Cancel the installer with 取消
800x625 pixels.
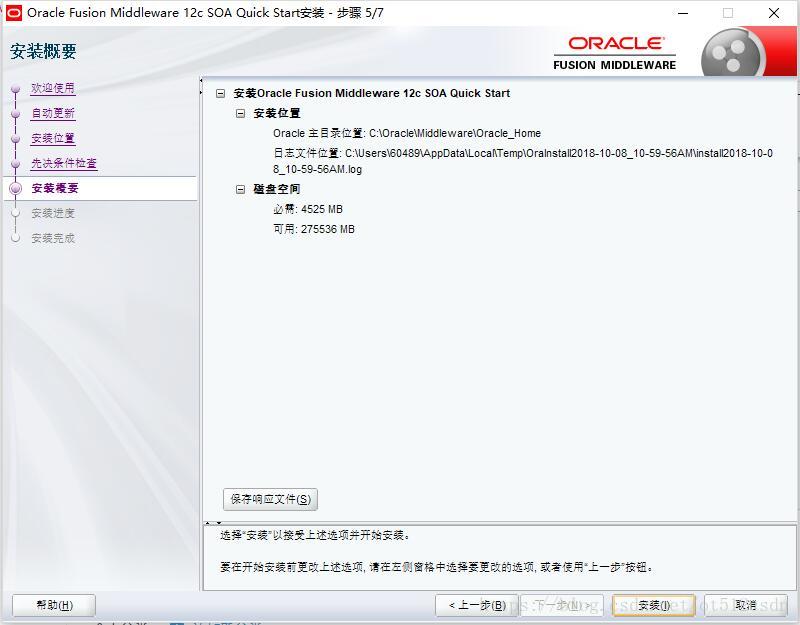click(745, 605)
